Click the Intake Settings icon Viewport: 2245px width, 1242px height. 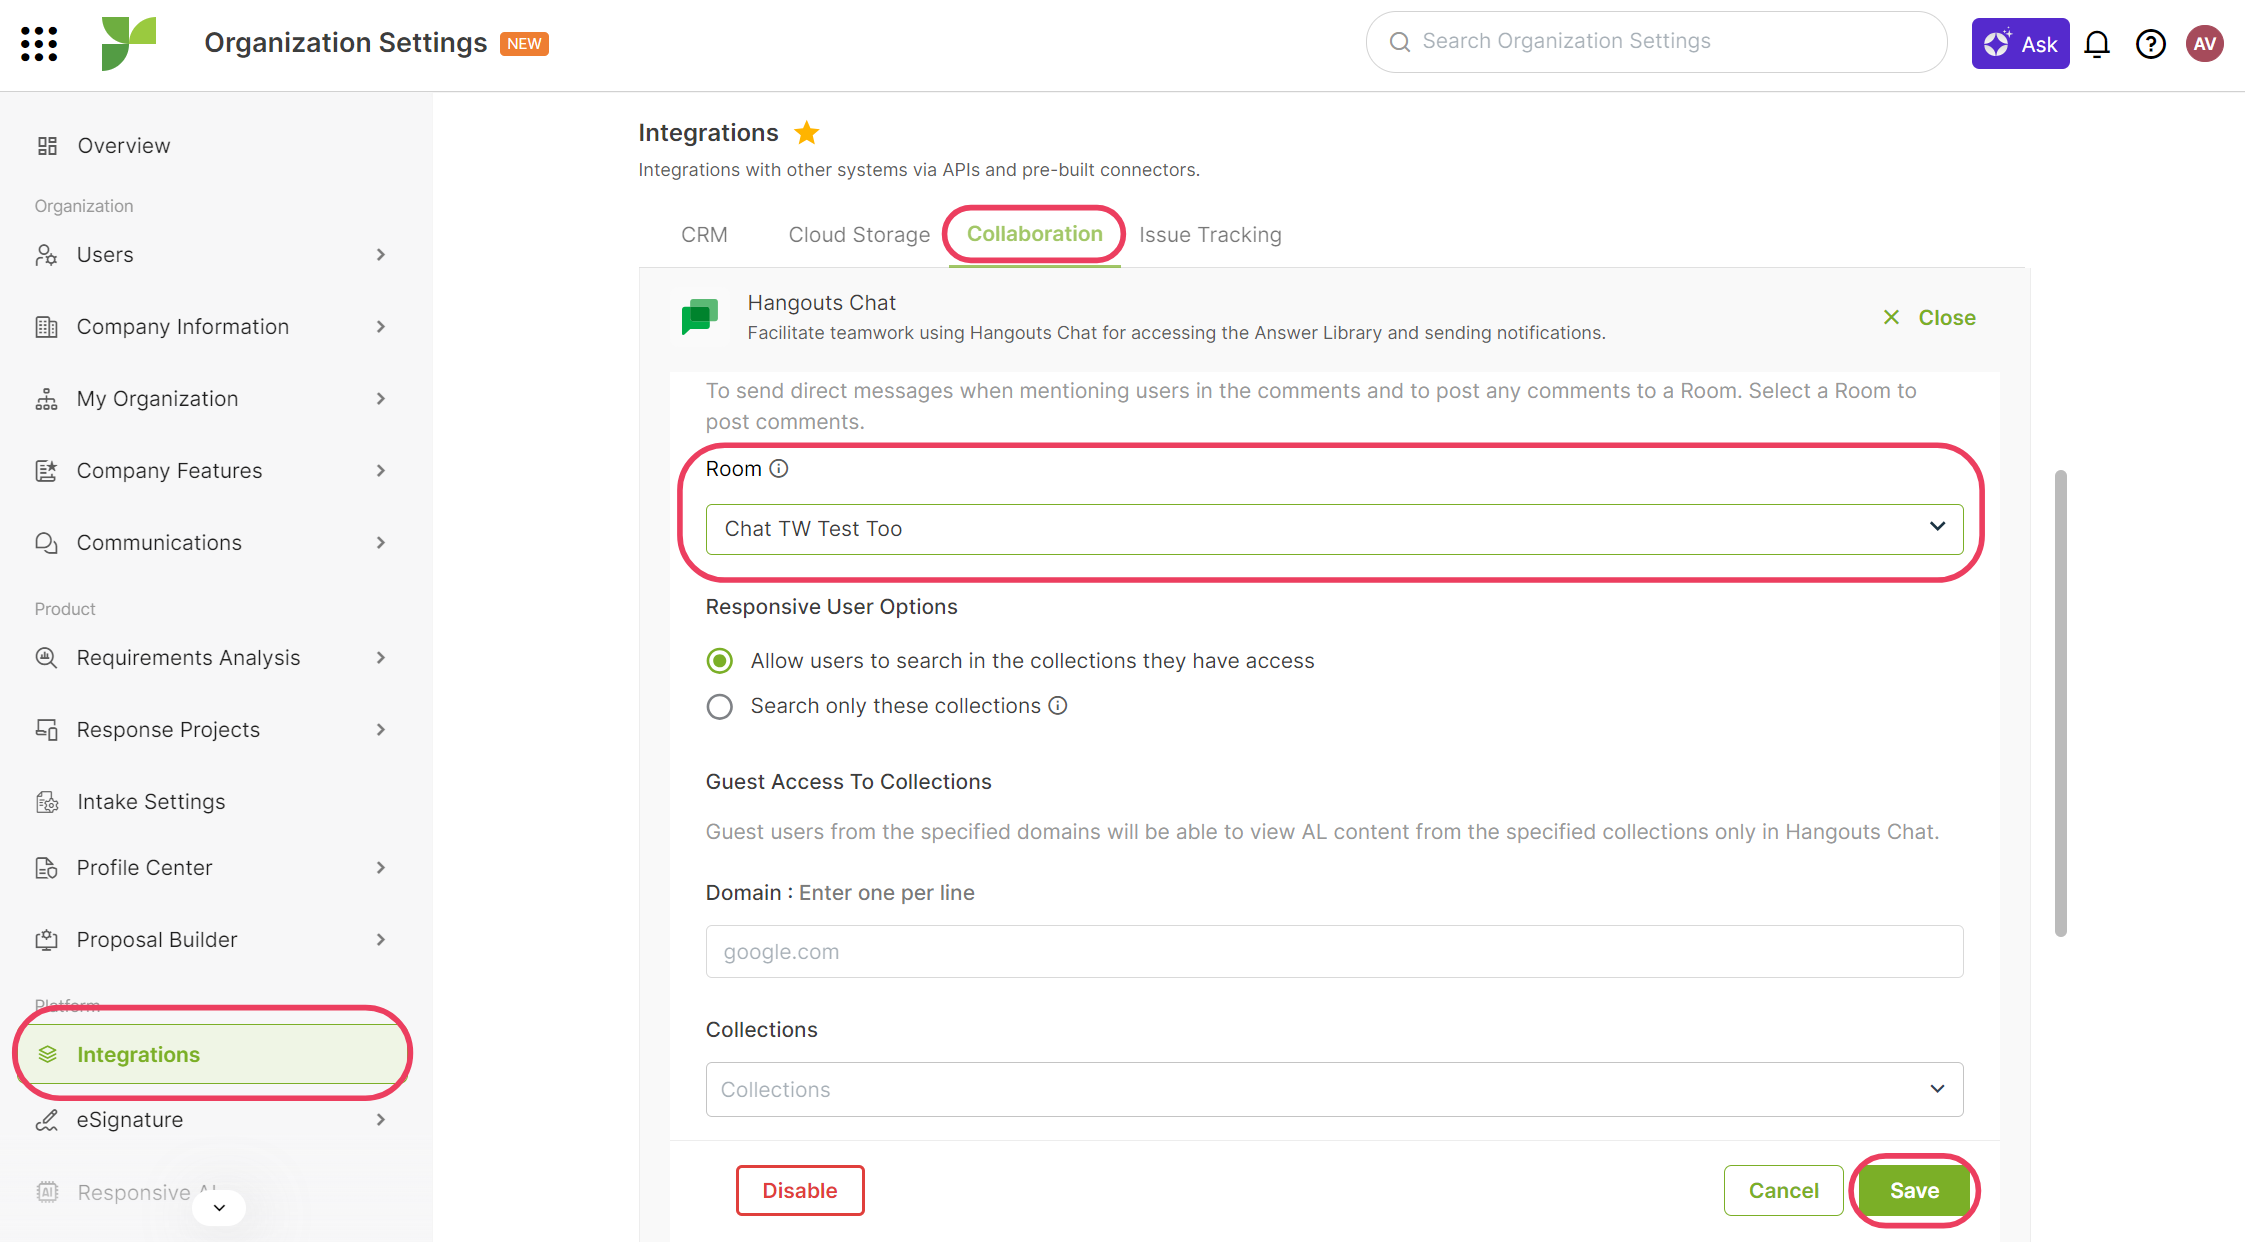coord(47,802)
